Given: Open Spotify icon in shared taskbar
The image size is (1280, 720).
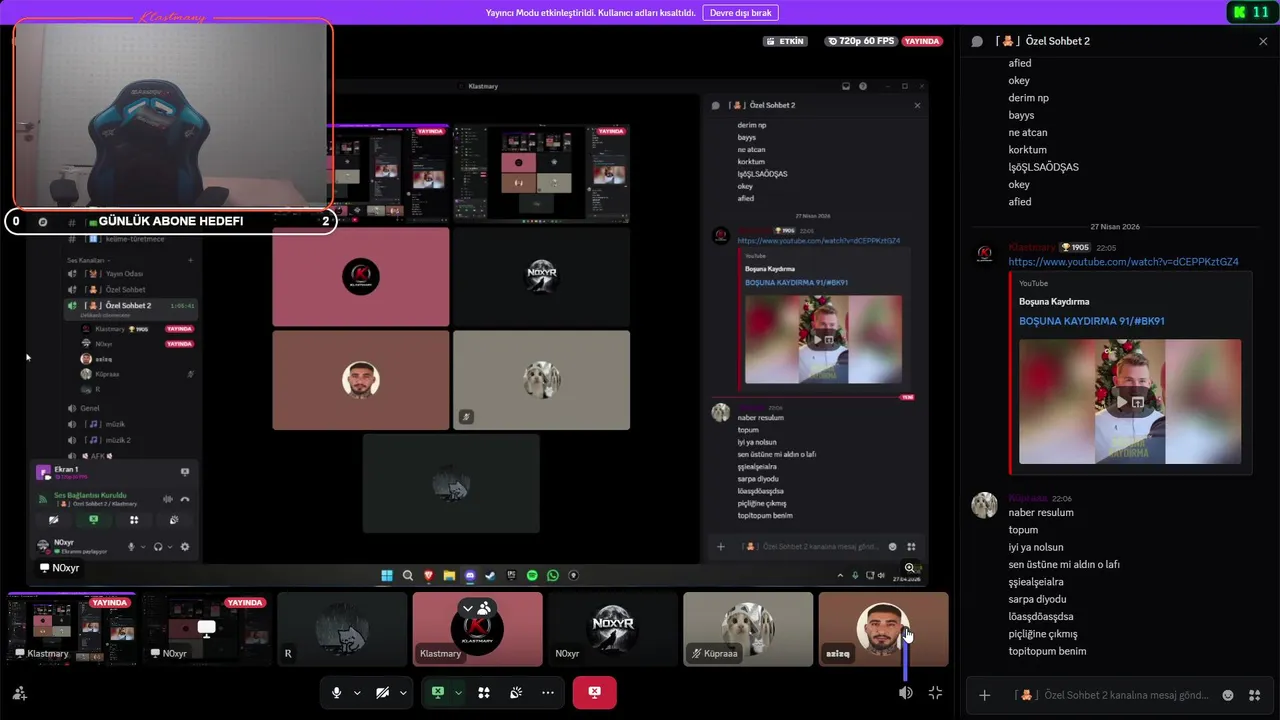Looking at the screenshot, I should pos(532,575).
